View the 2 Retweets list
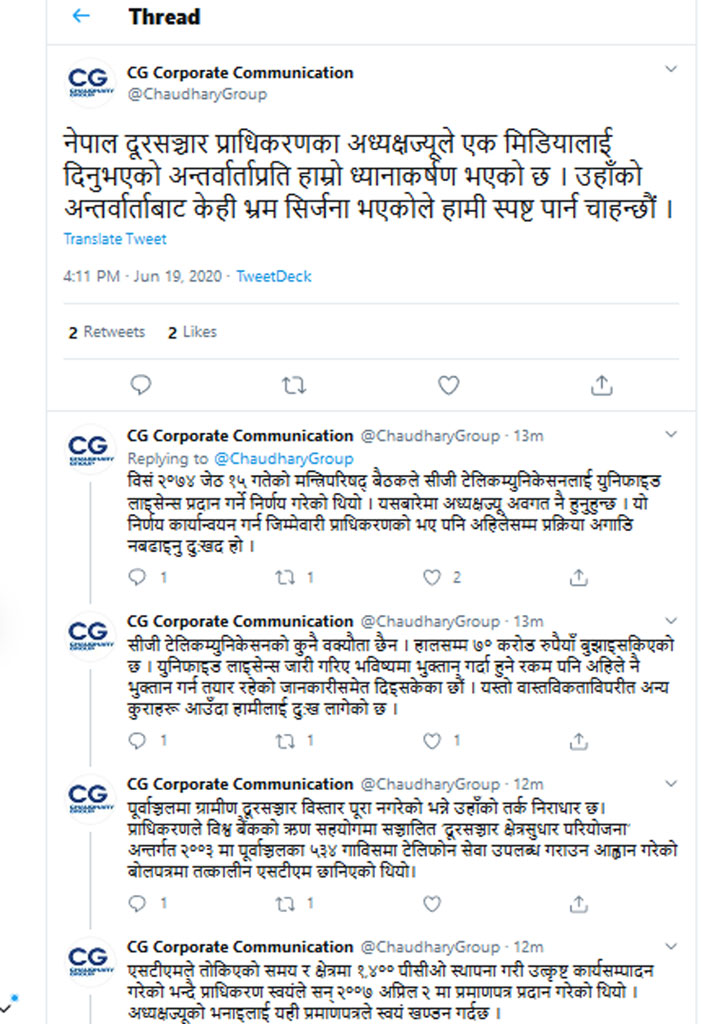Image resolution: width=720 pixels, height=1024 pixels. 106,332
